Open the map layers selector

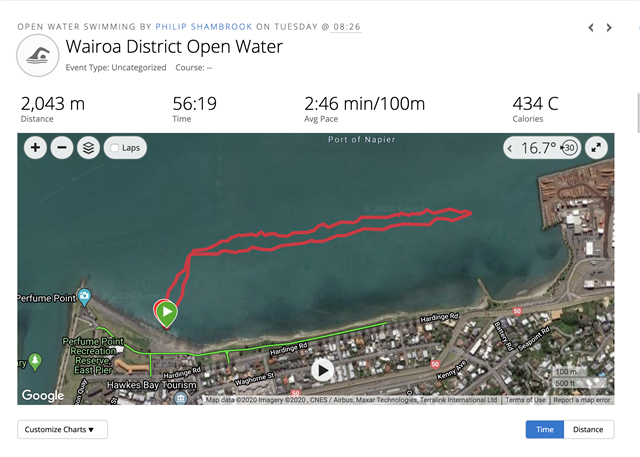tap(88, 148)
